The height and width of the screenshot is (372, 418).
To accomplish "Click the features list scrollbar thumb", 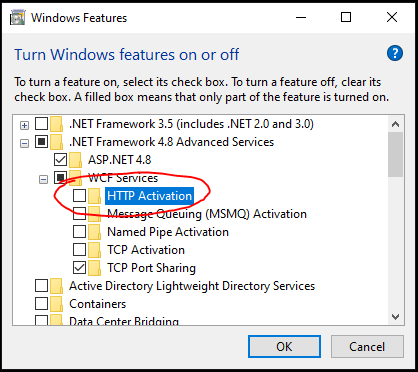I will [x=396, y=154].
